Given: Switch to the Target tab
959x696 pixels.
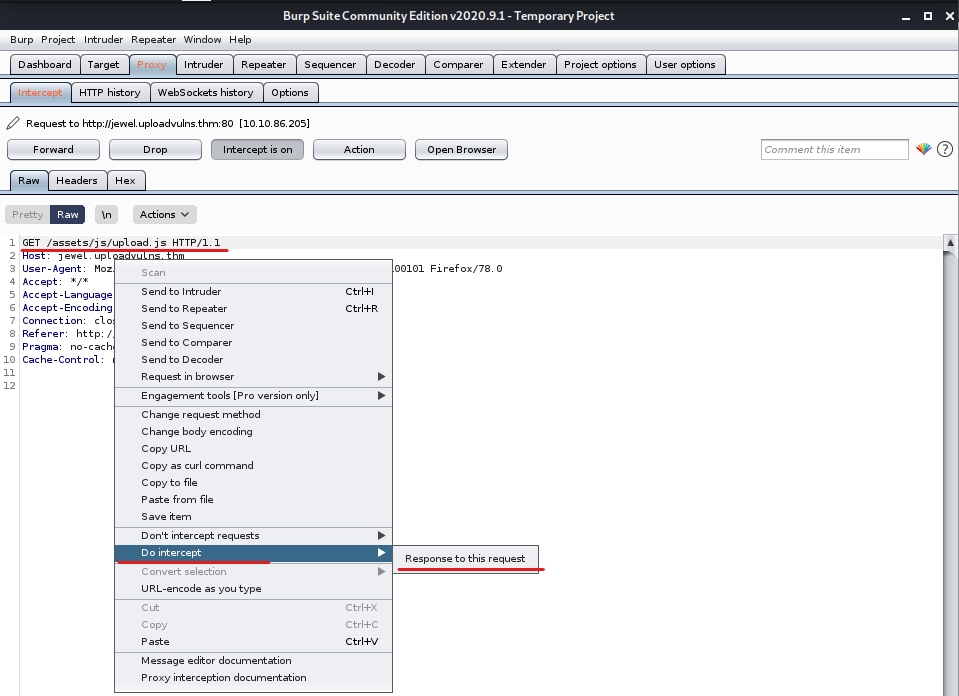Looking at the screenshot, I should point(103,64).
